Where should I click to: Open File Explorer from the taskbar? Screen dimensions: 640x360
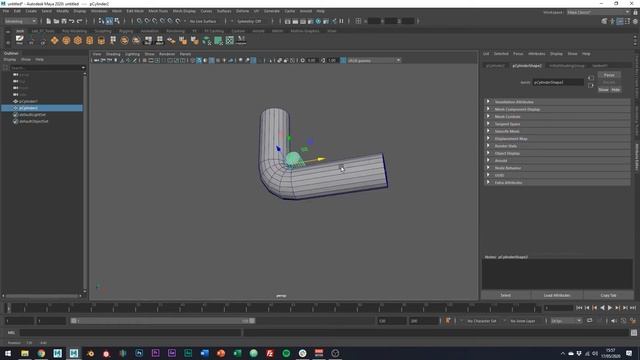click(25, 353)
